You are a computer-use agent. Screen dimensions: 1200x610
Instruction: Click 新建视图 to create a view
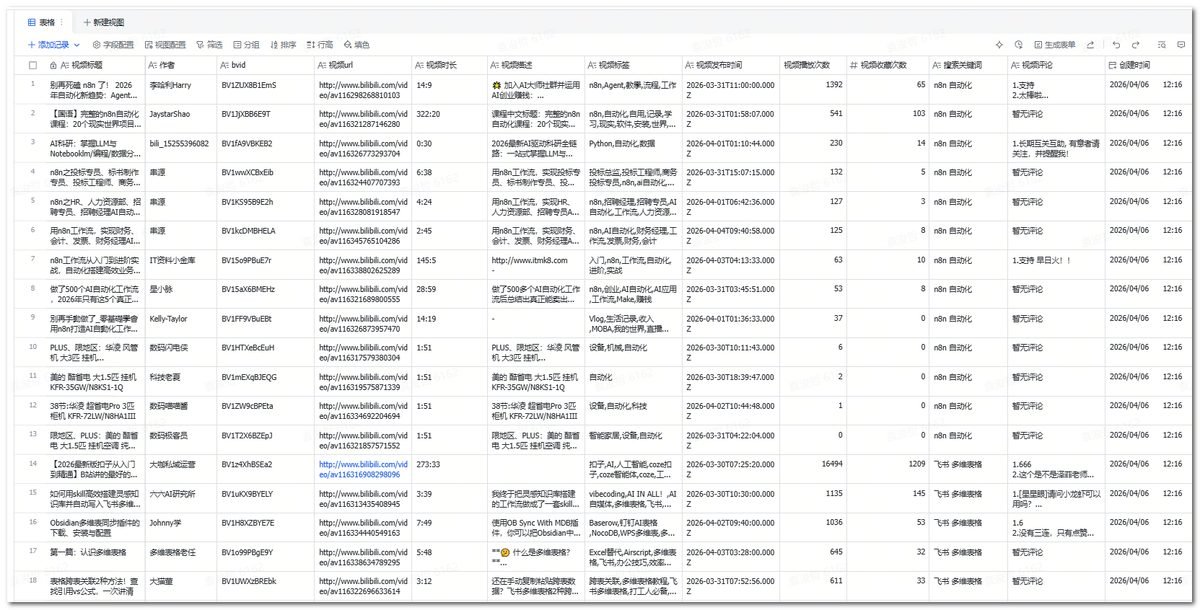pos(104,21)
